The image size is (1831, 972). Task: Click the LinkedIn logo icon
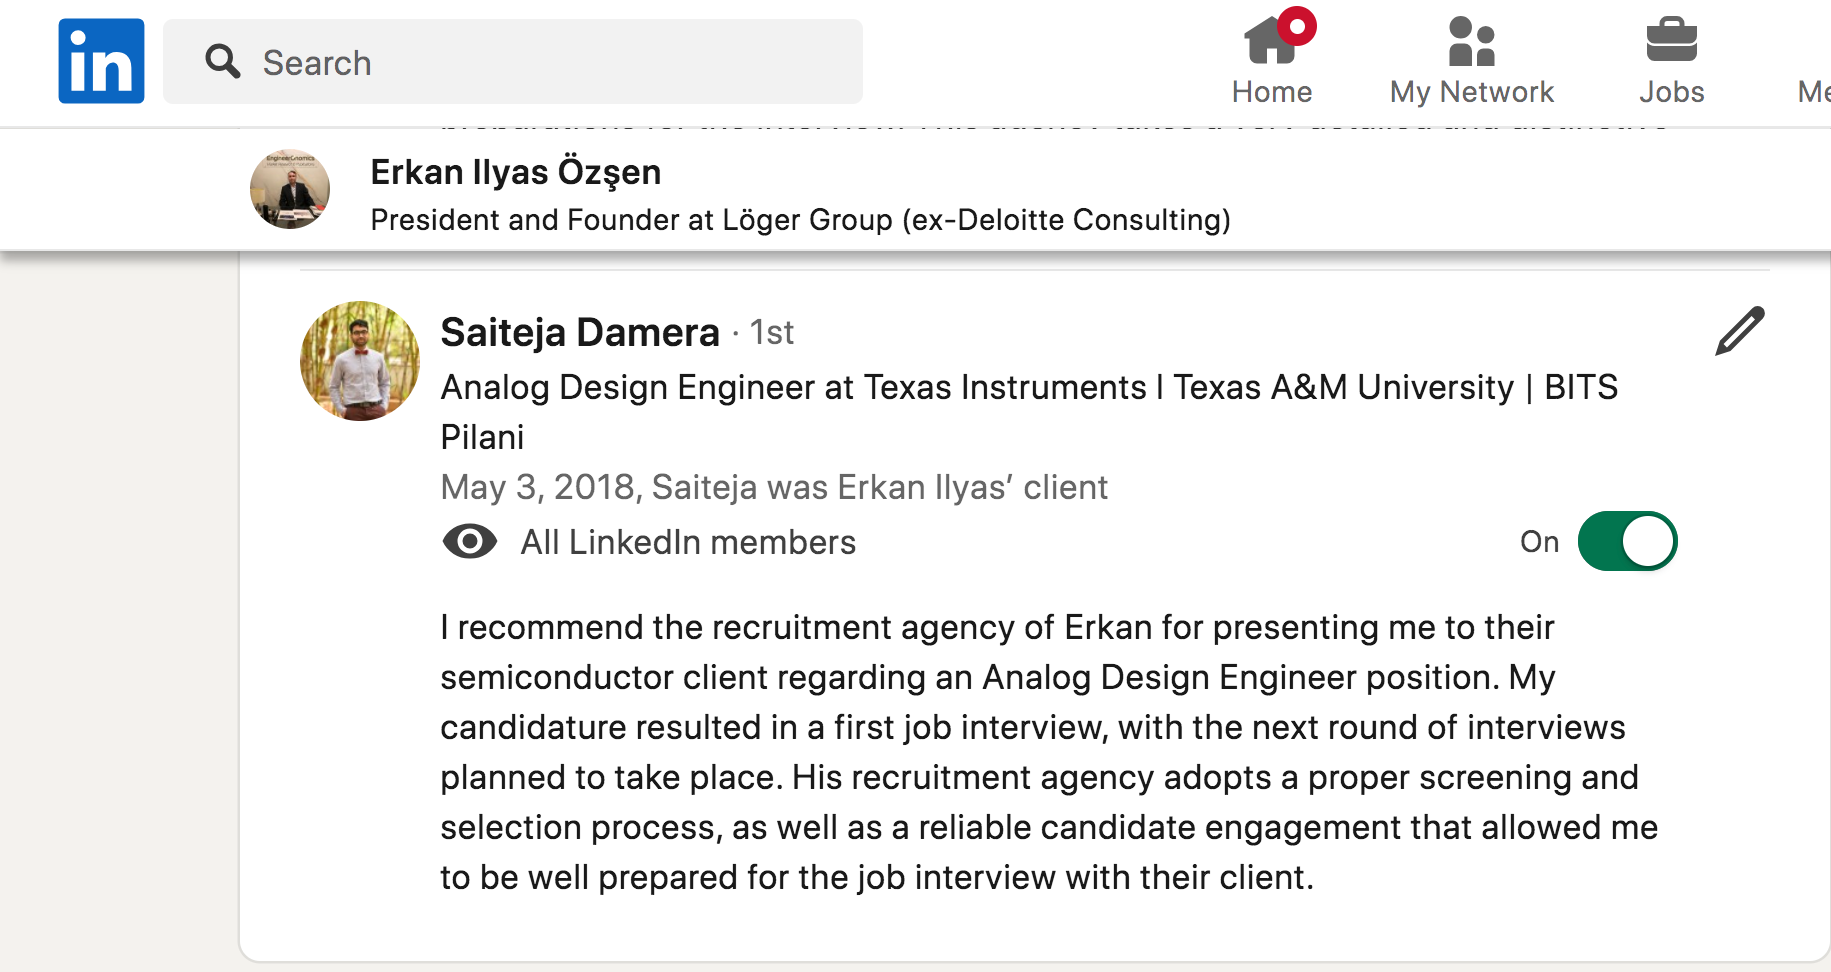[x=101, y=61]
